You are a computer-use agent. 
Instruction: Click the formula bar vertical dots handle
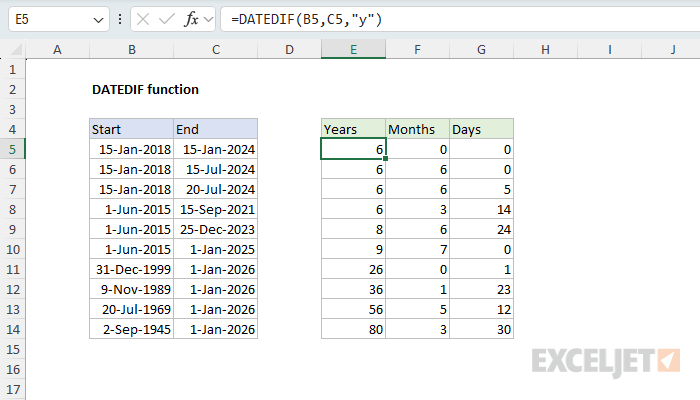tap(120, 20)
